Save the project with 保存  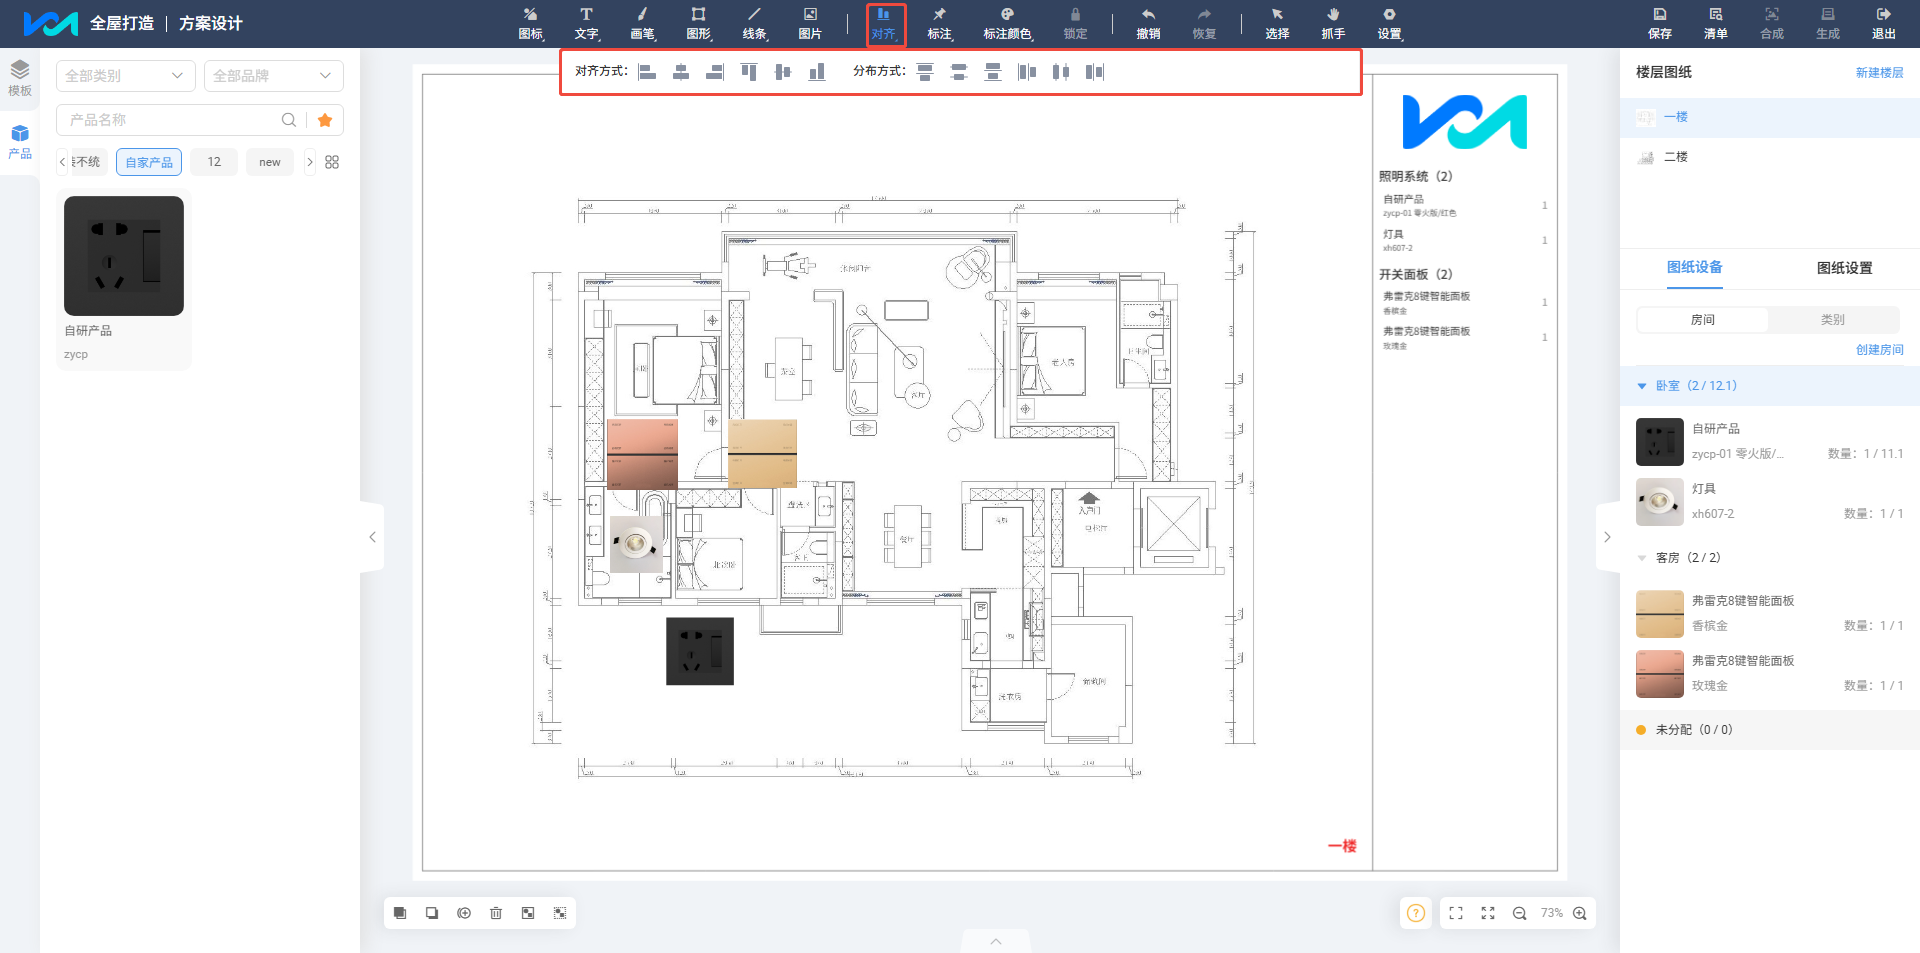tap(1660, 24)
